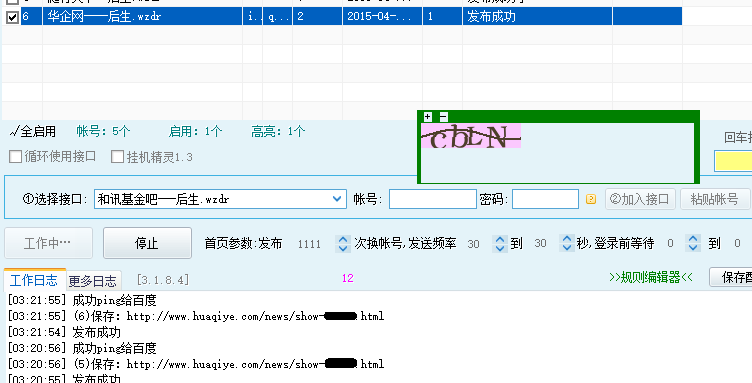
Task: Click the cbLN captcha image
Action: click(471, 136)
